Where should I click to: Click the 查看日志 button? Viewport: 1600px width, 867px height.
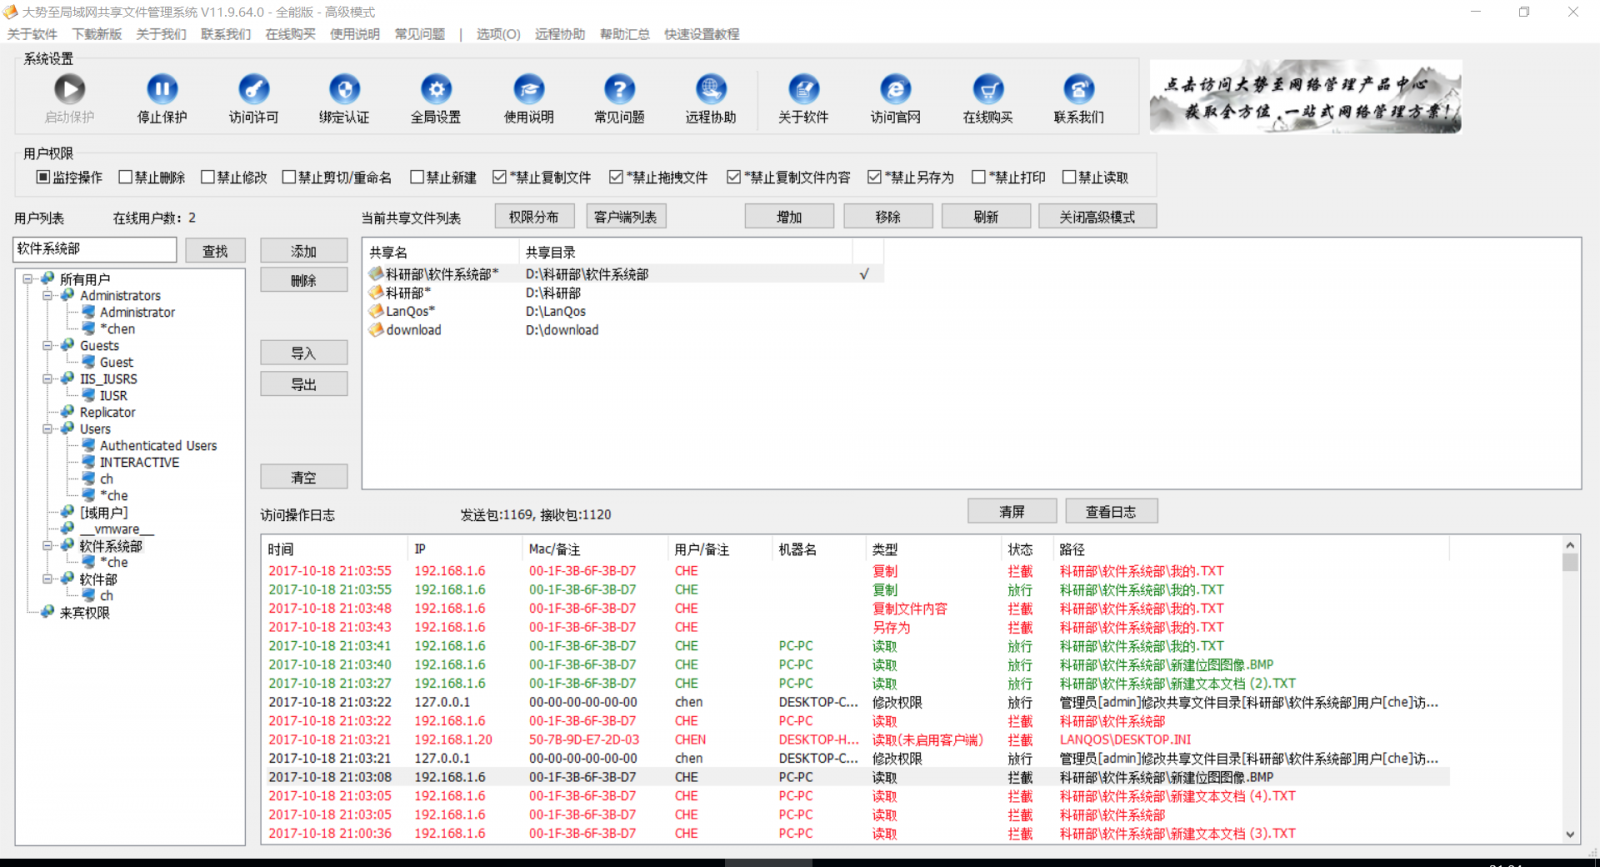tap(1111, 511)
